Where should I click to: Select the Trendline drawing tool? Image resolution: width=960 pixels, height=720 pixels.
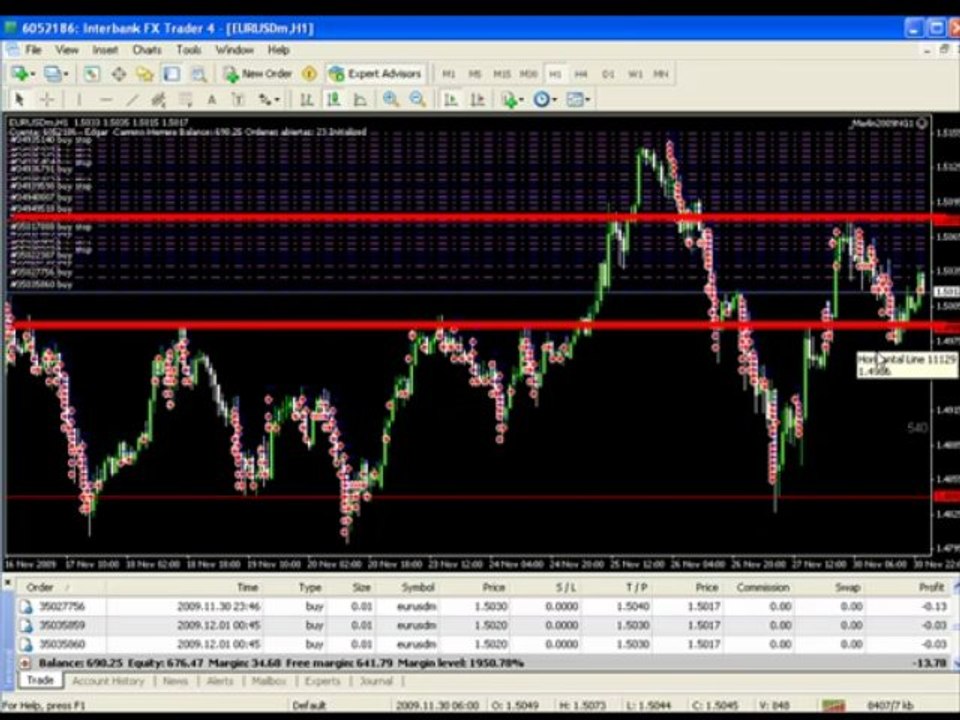132,99
